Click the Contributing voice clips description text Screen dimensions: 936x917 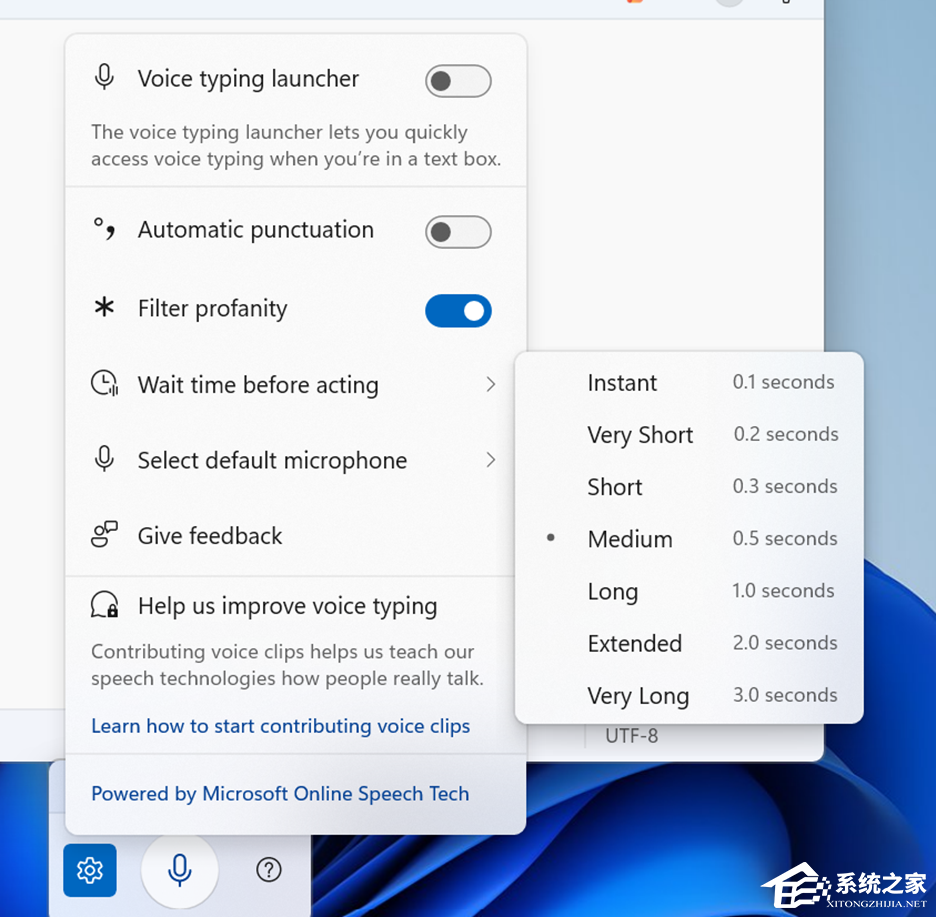[287, 665]
